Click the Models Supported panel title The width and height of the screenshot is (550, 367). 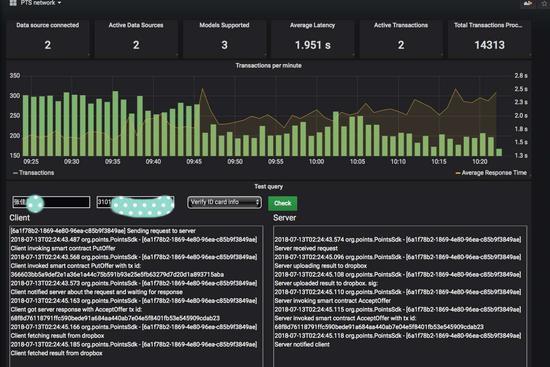click(224, 25)
